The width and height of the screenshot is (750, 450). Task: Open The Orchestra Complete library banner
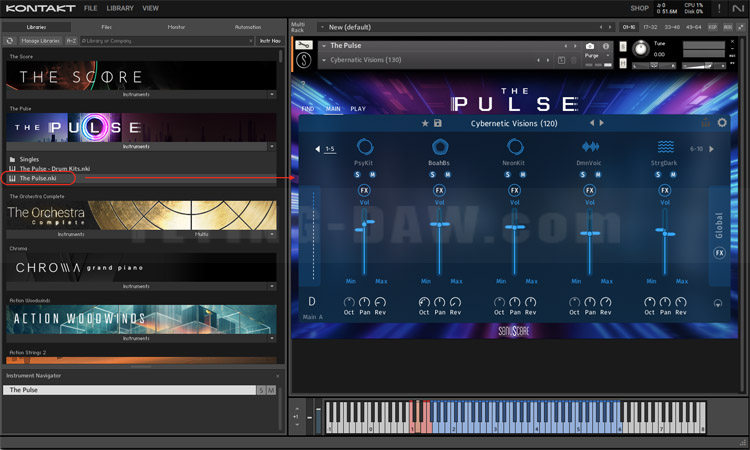tap(142, 215)
